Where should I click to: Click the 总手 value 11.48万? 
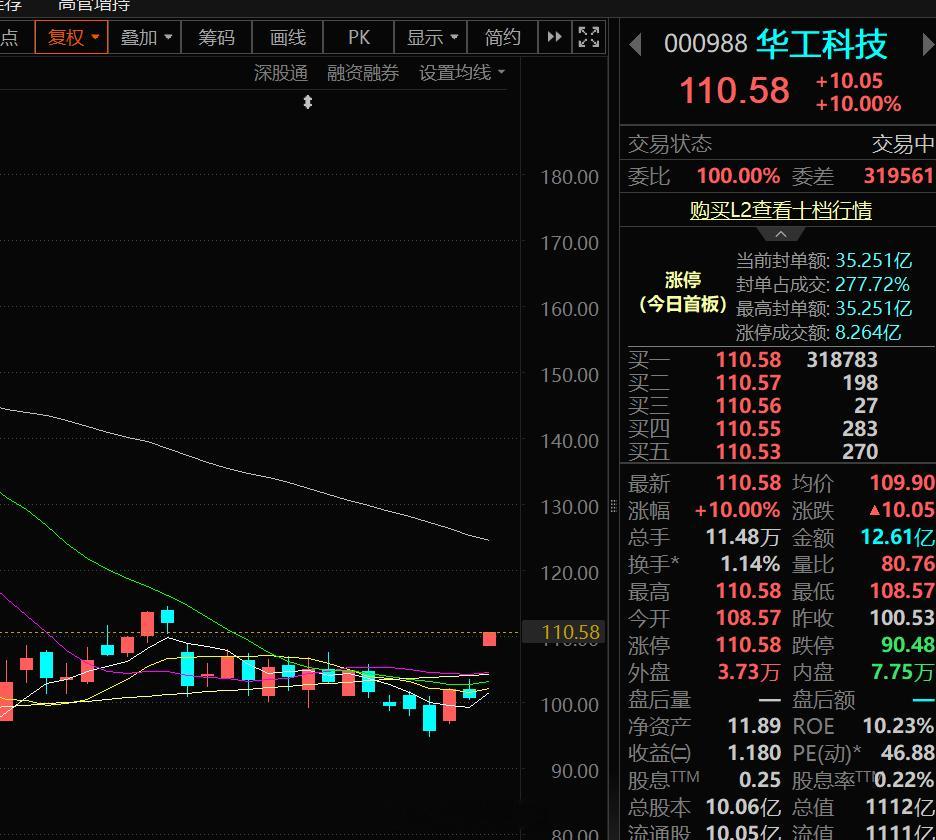pos(743,537)
